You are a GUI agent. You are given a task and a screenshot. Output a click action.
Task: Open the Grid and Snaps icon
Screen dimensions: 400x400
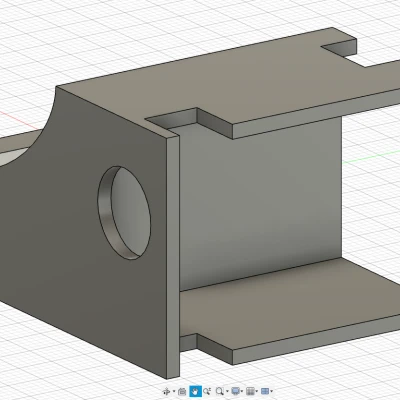tap(250, 391)
